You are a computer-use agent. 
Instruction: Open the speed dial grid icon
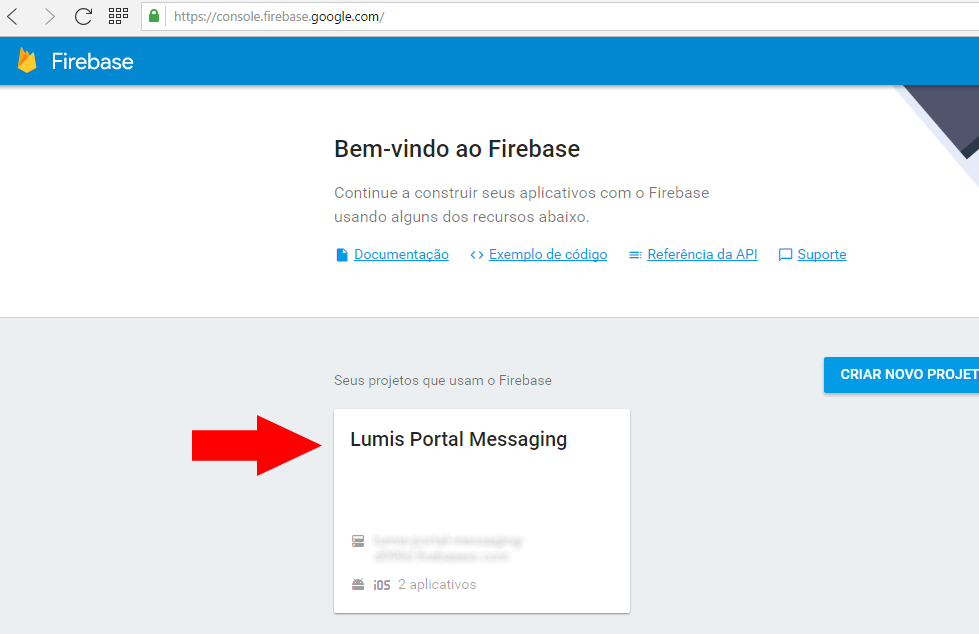click(118, 16)
